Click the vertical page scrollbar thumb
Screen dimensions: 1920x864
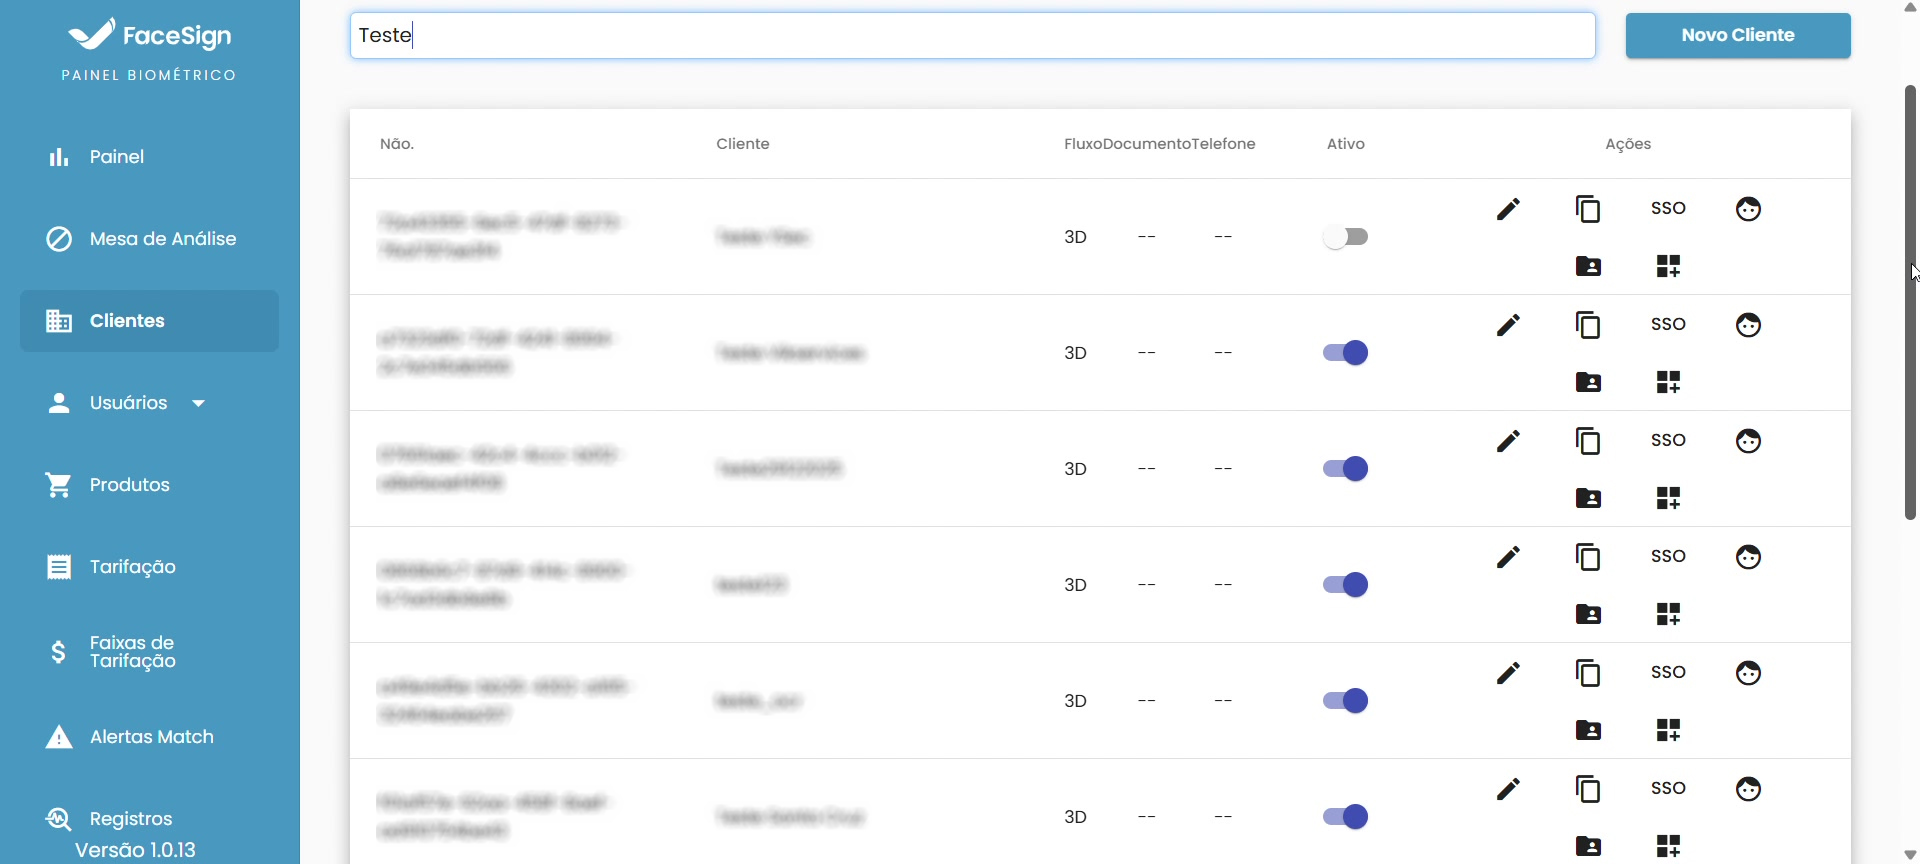point(1910,300)
